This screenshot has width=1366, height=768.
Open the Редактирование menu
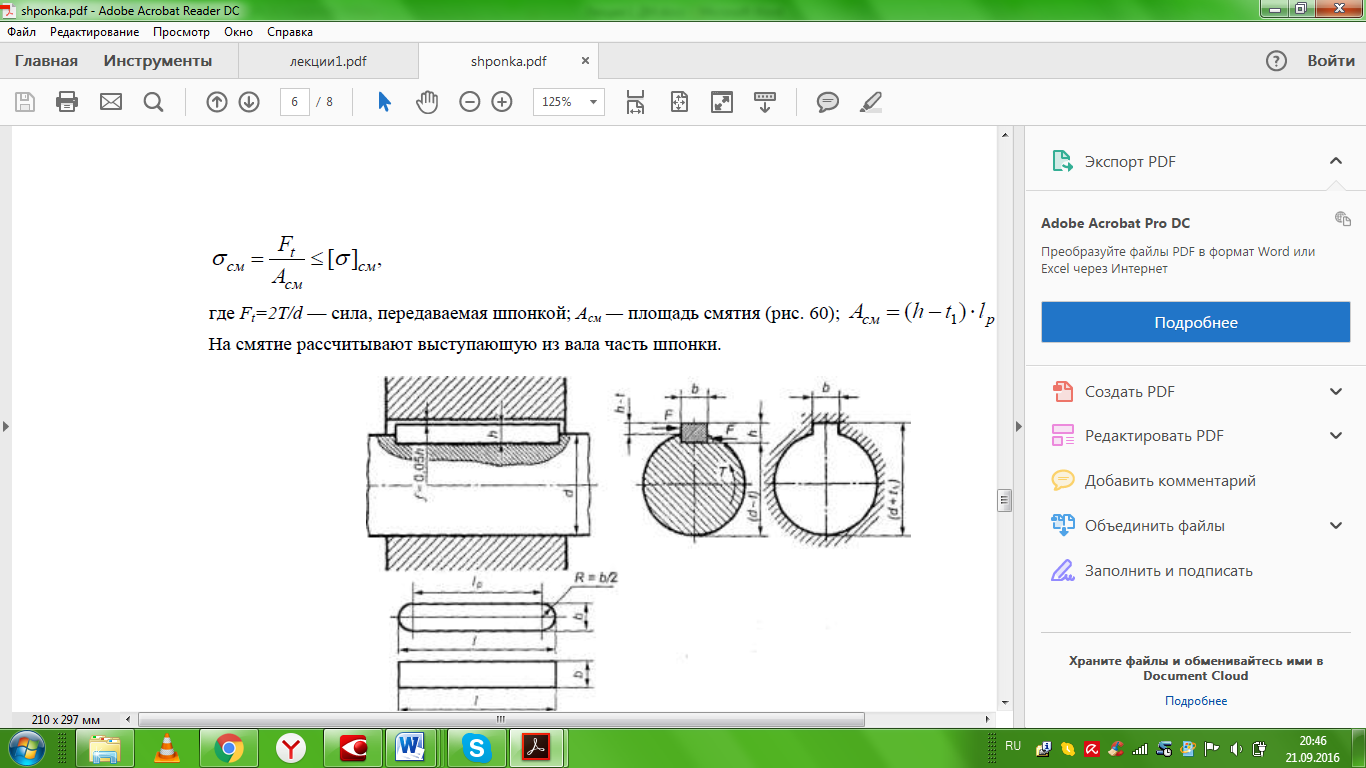pyautogui.click(x=95, y=32)
